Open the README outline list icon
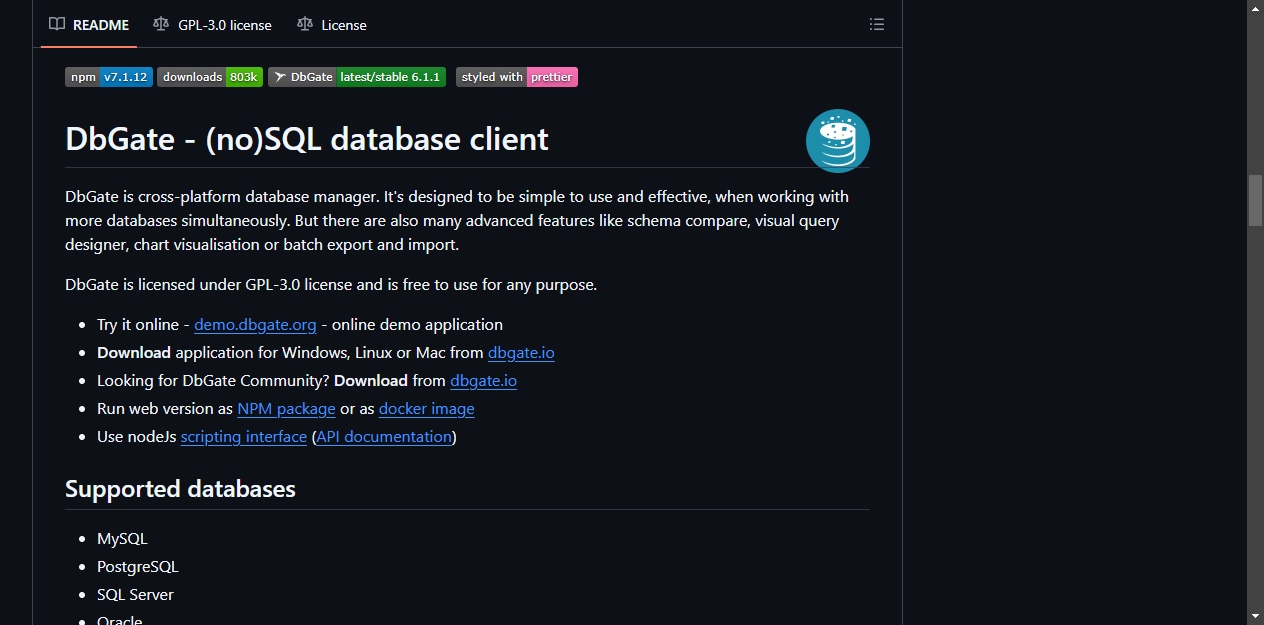 point(877,25)
